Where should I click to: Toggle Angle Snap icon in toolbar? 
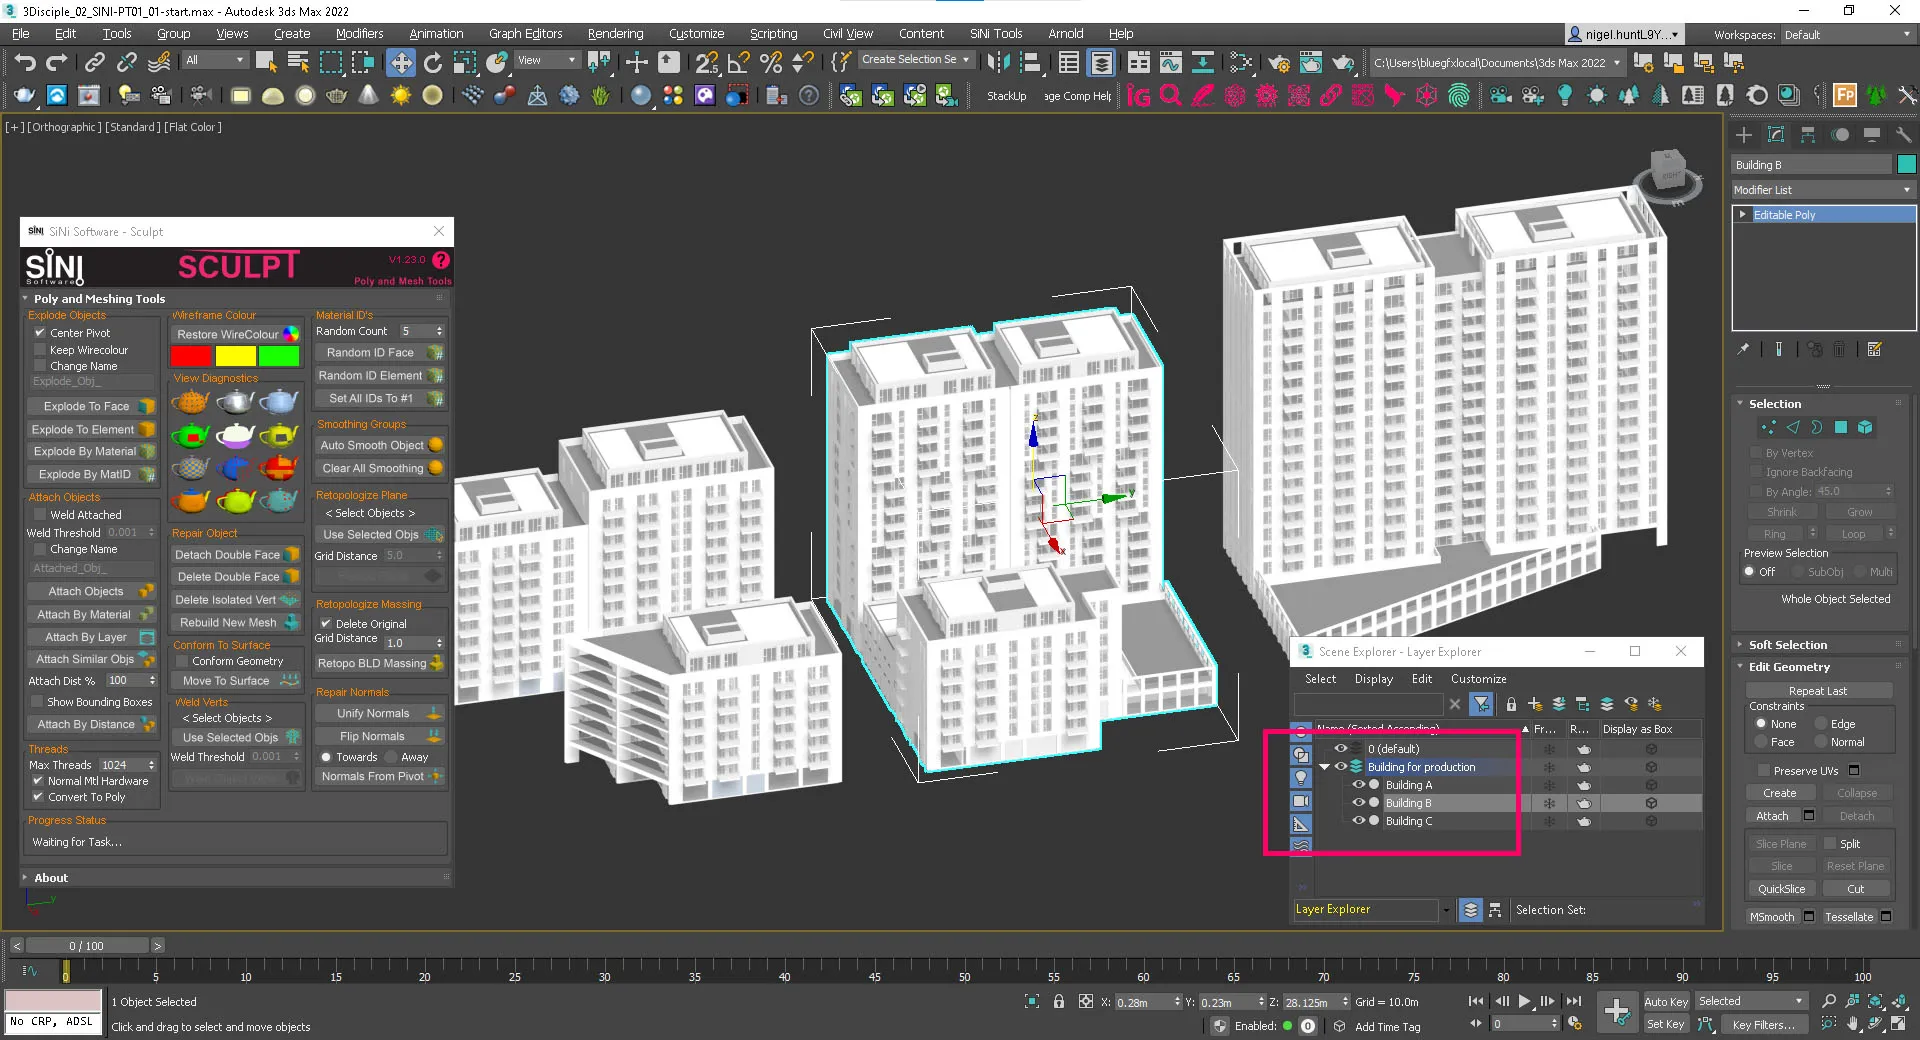coord(739,63)
